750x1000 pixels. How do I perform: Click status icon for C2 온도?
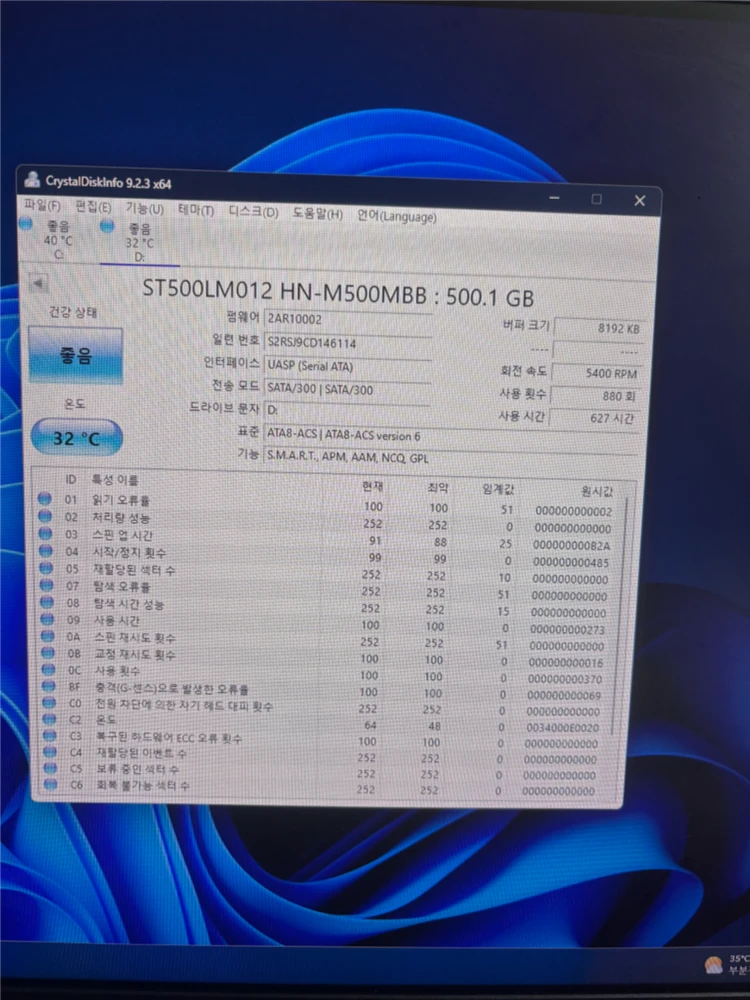tap(49, 719)
